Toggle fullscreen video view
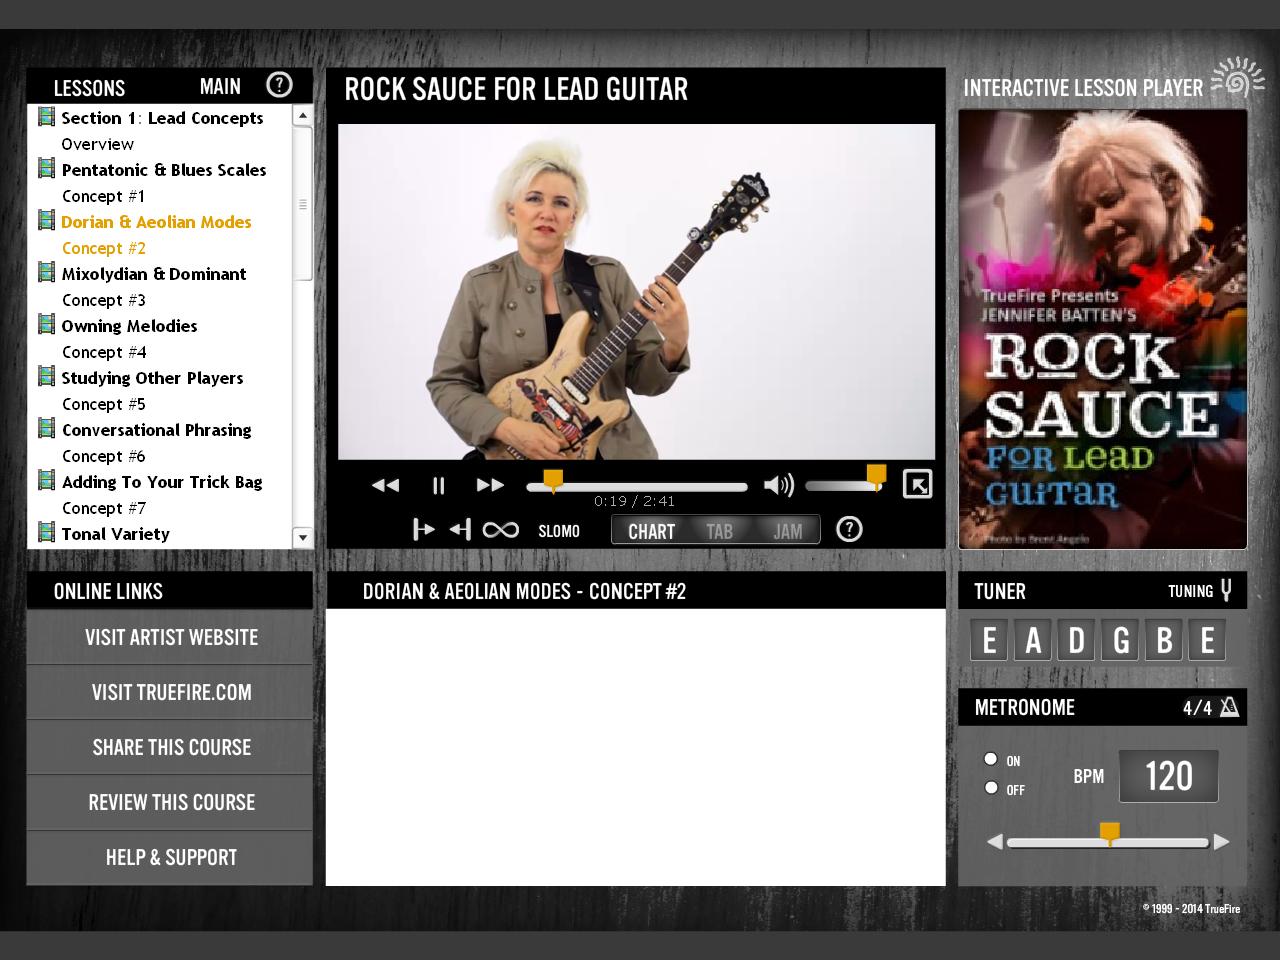 point(917,484)
